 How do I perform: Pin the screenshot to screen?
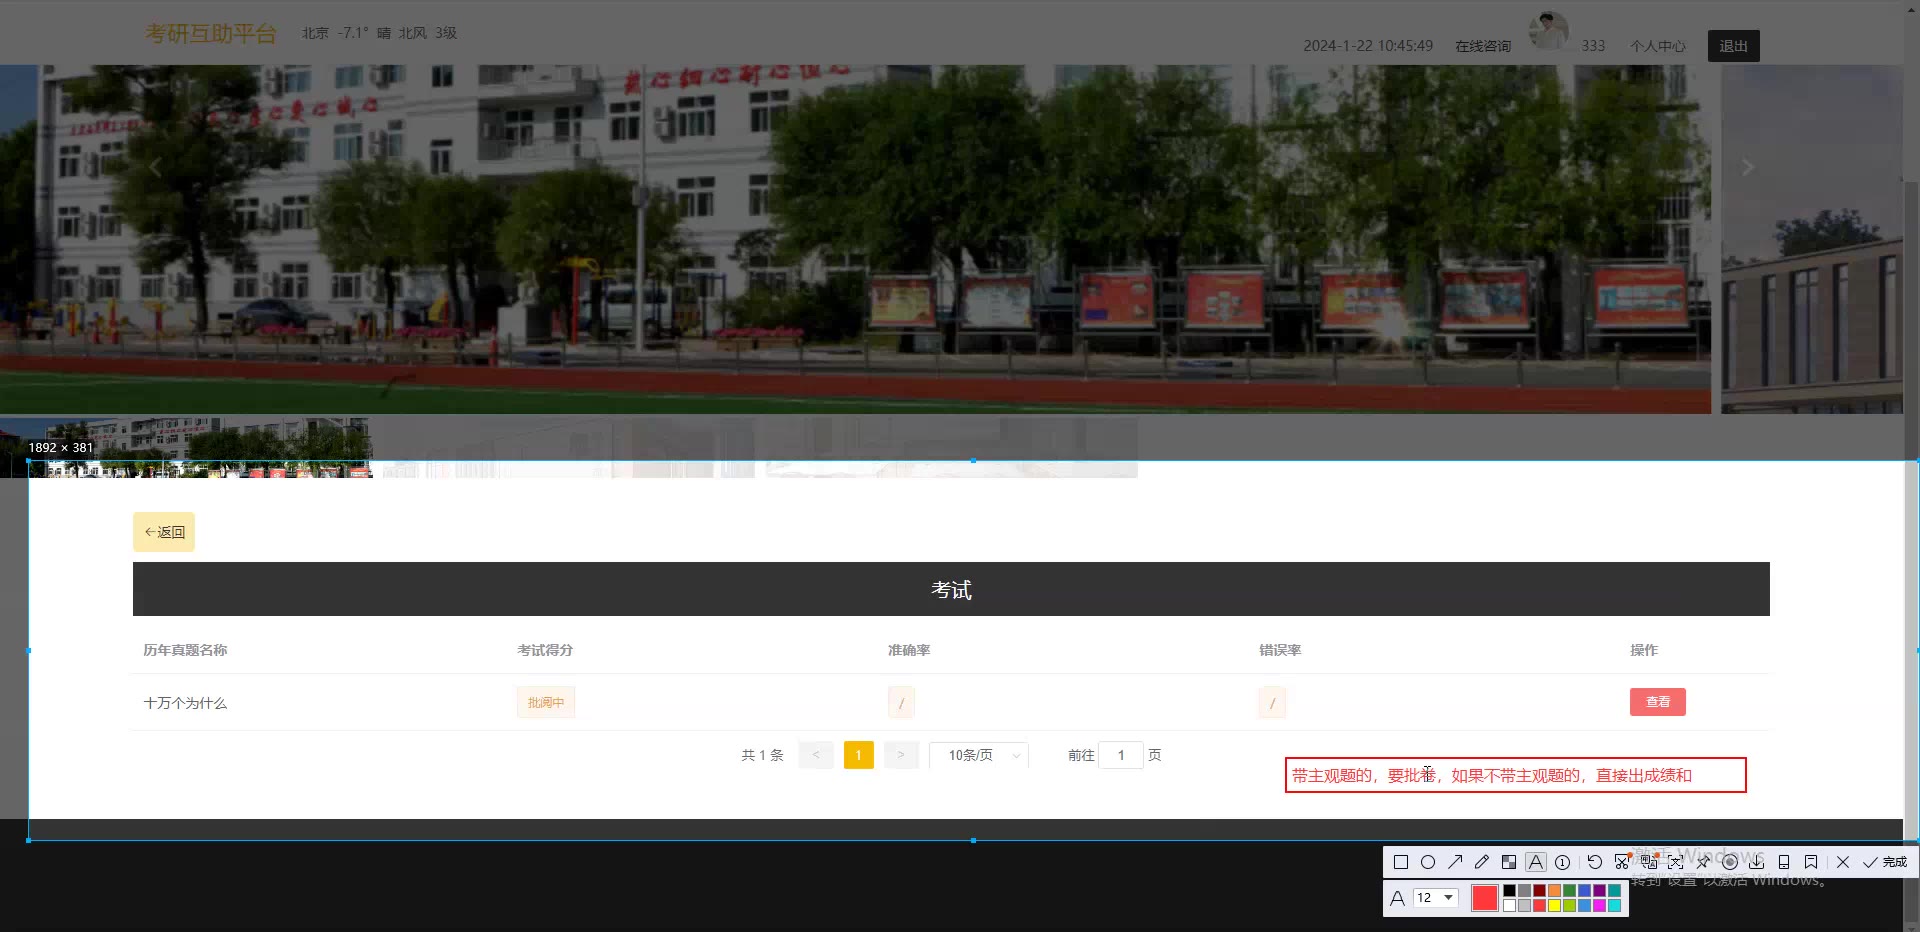[x=1703, y=862]
